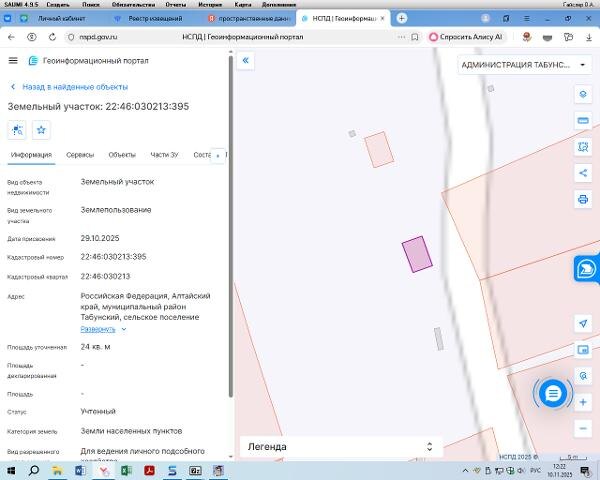Switch to пространственные данные browser tab

(x=249, y=18)
